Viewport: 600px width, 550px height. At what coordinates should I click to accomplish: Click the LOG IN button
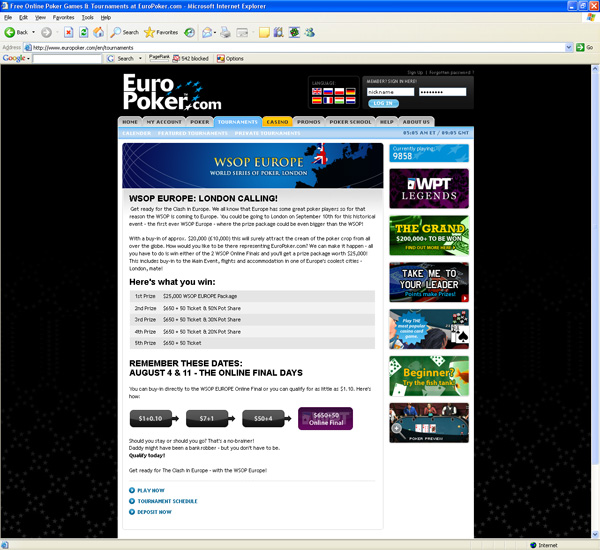click(383, 103)
